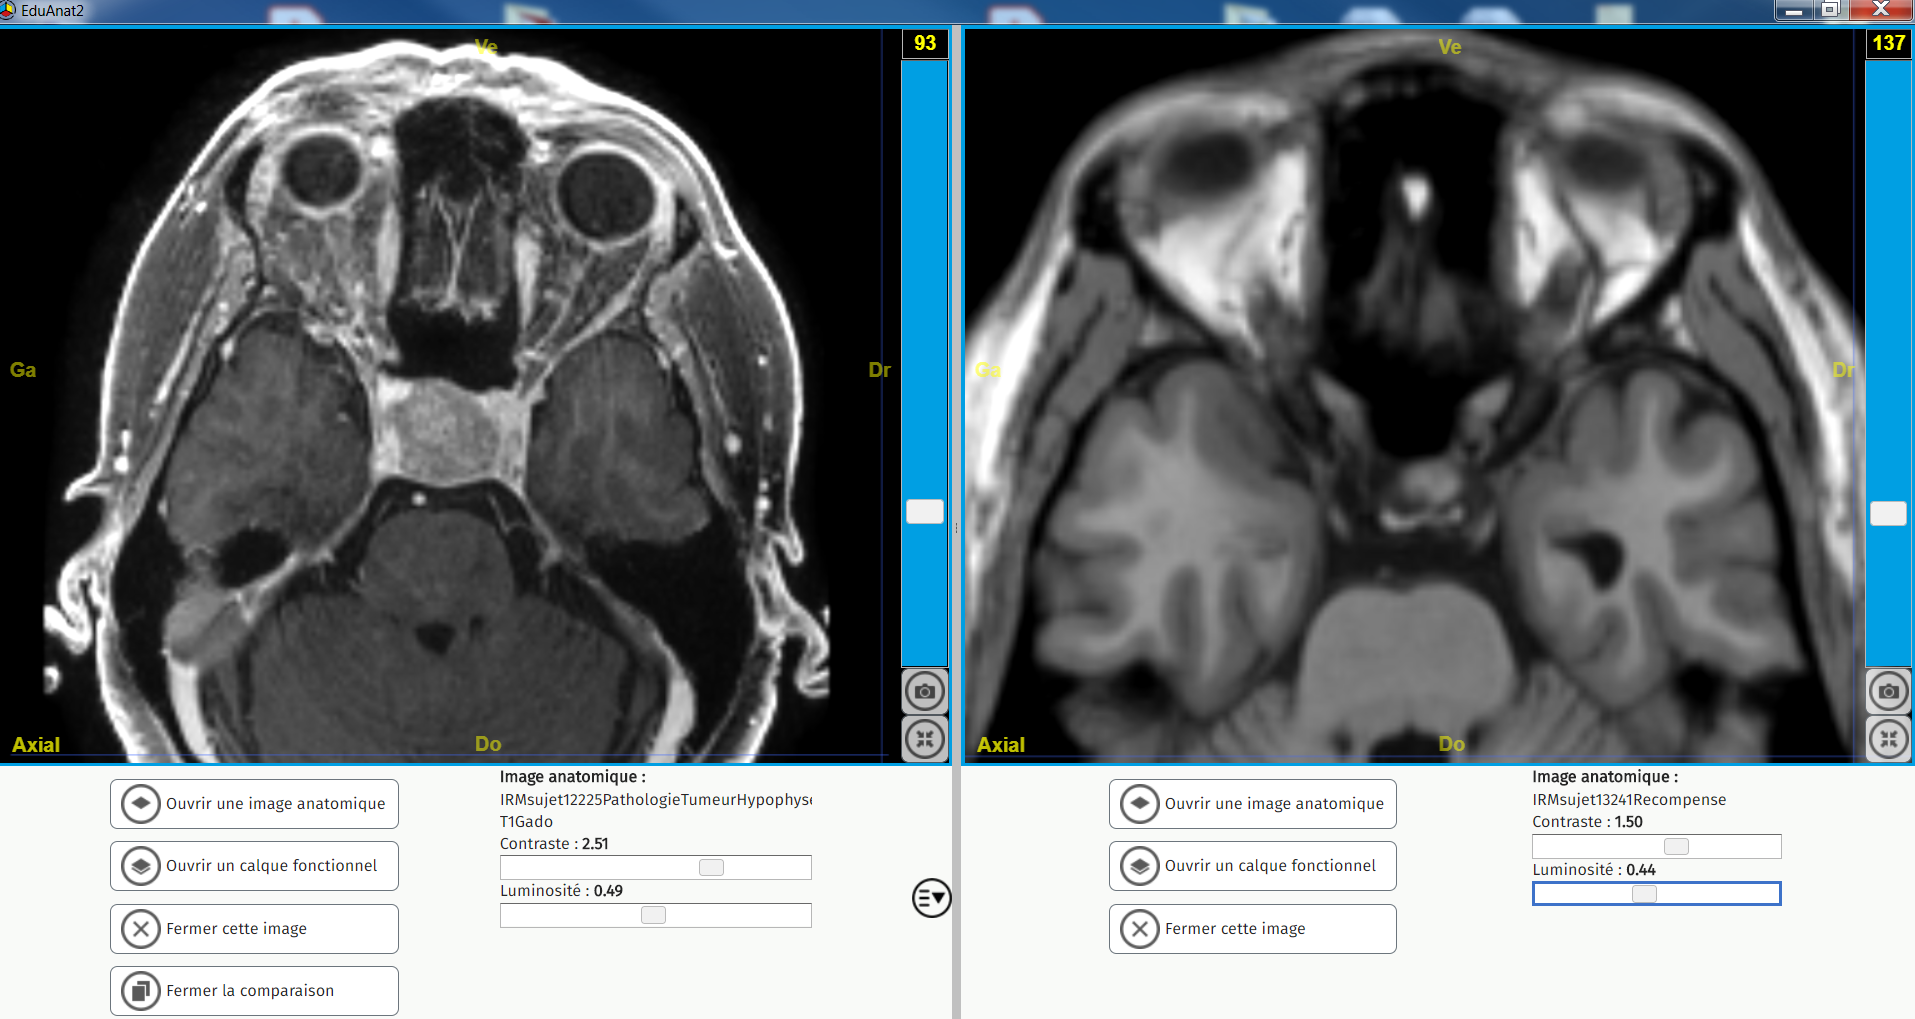The image size is (1915, 1019).
Task: Click the slice slider thumb showing 137
Action: coord(1888,513)
